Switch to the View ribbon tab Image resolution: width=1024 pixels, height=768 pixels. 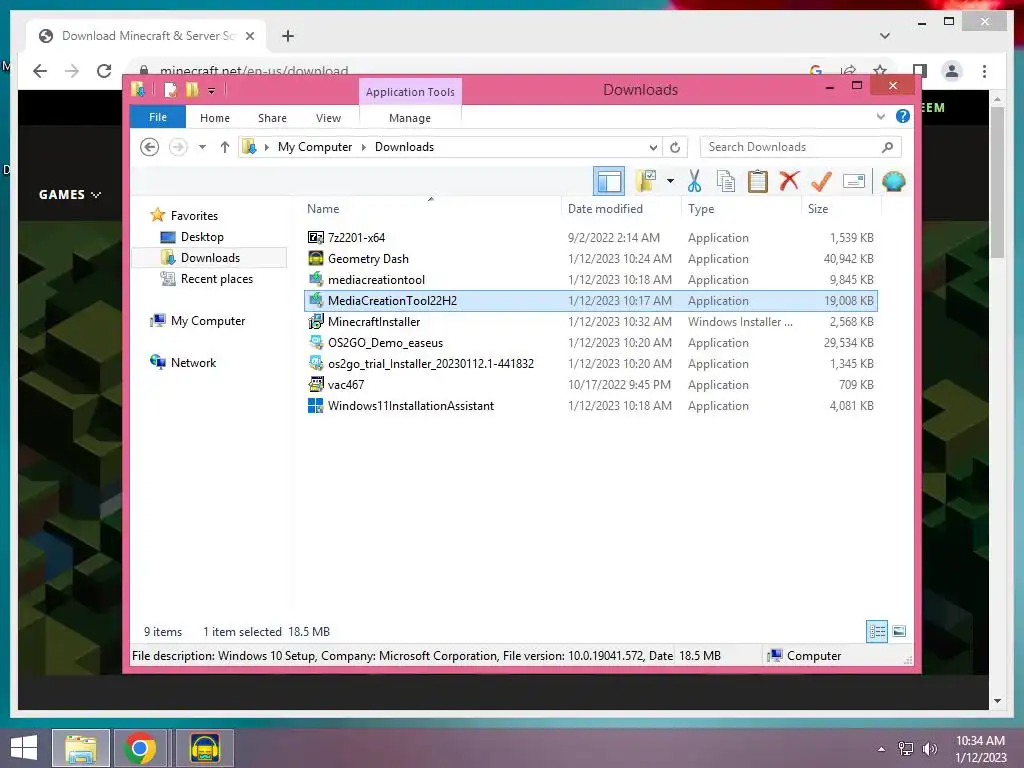[328, 118]
